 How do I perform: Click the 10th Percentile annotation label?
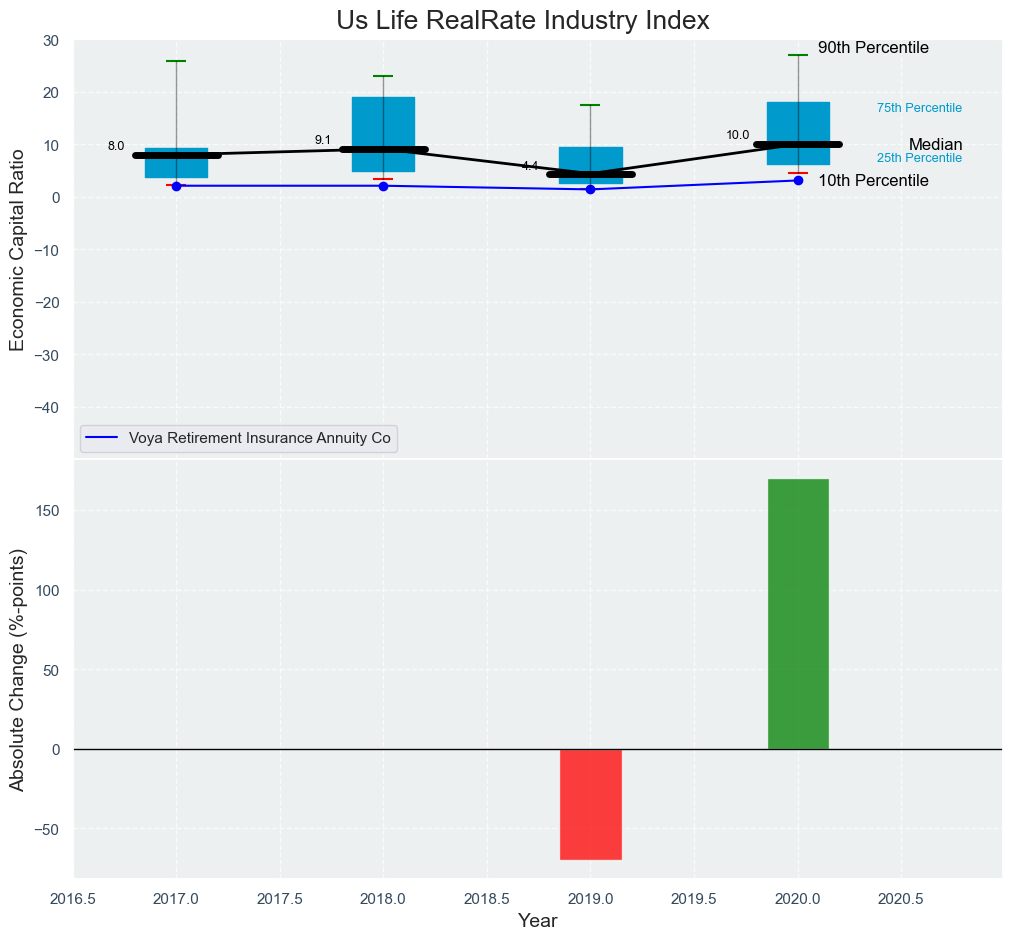(x=873, y=181)
